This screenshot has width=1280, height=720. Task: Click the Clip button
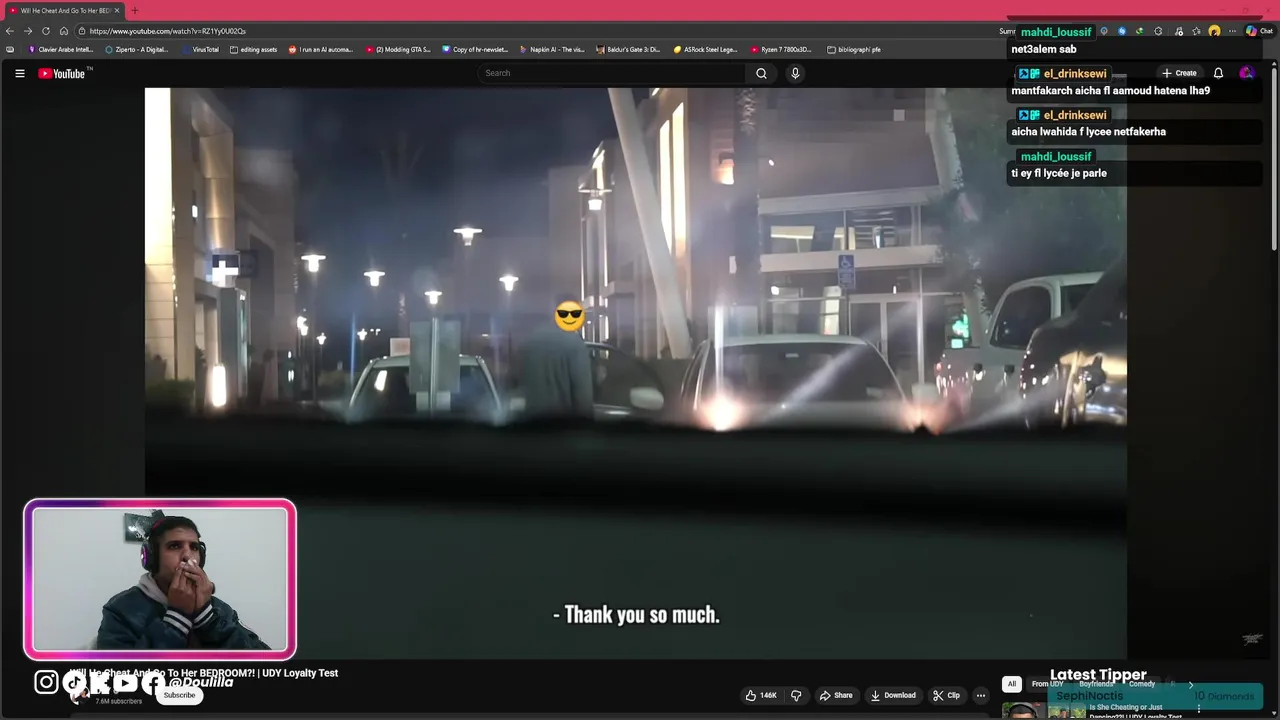pos(946,695)
